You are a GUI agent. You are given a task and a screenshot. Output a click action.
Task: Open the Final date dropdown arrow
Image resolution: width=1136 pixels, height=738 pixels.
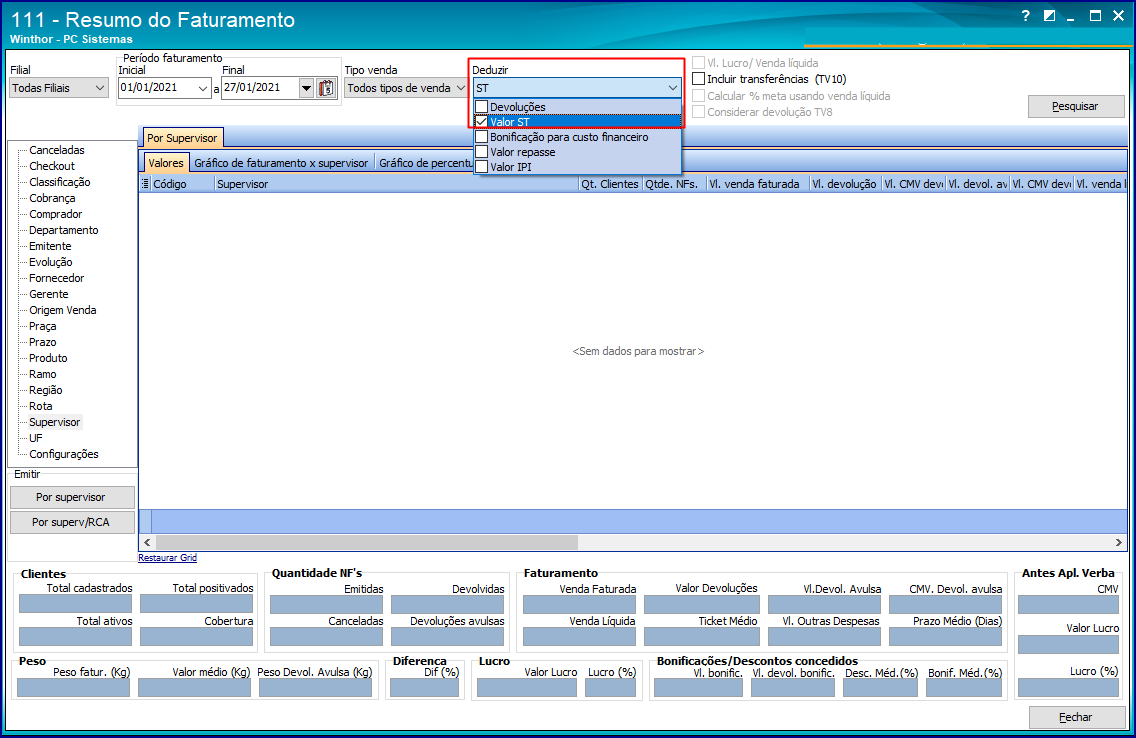click(x=306, y=88)
